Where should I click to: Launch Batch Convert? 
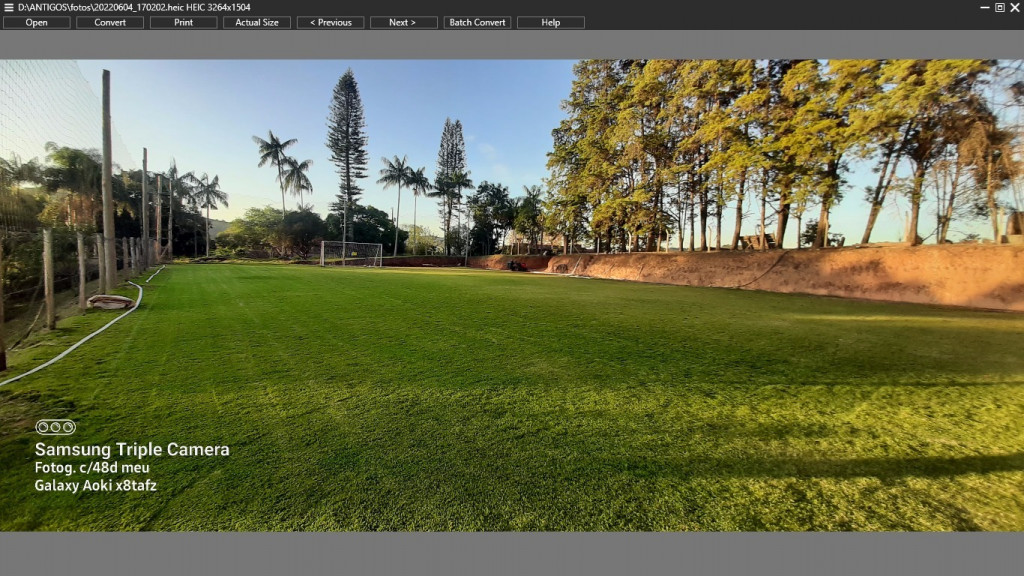tap(477, 22)
